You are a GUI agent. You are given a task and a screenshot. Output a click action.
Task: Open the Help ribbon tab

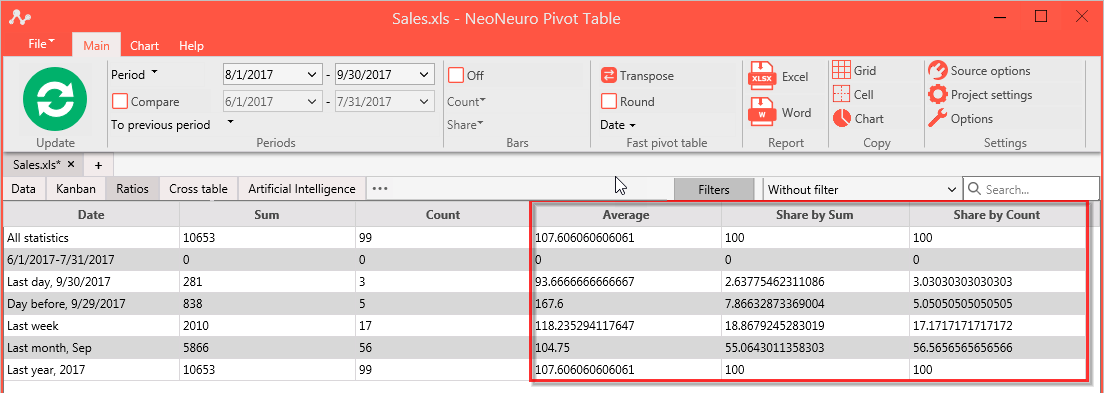191,46
